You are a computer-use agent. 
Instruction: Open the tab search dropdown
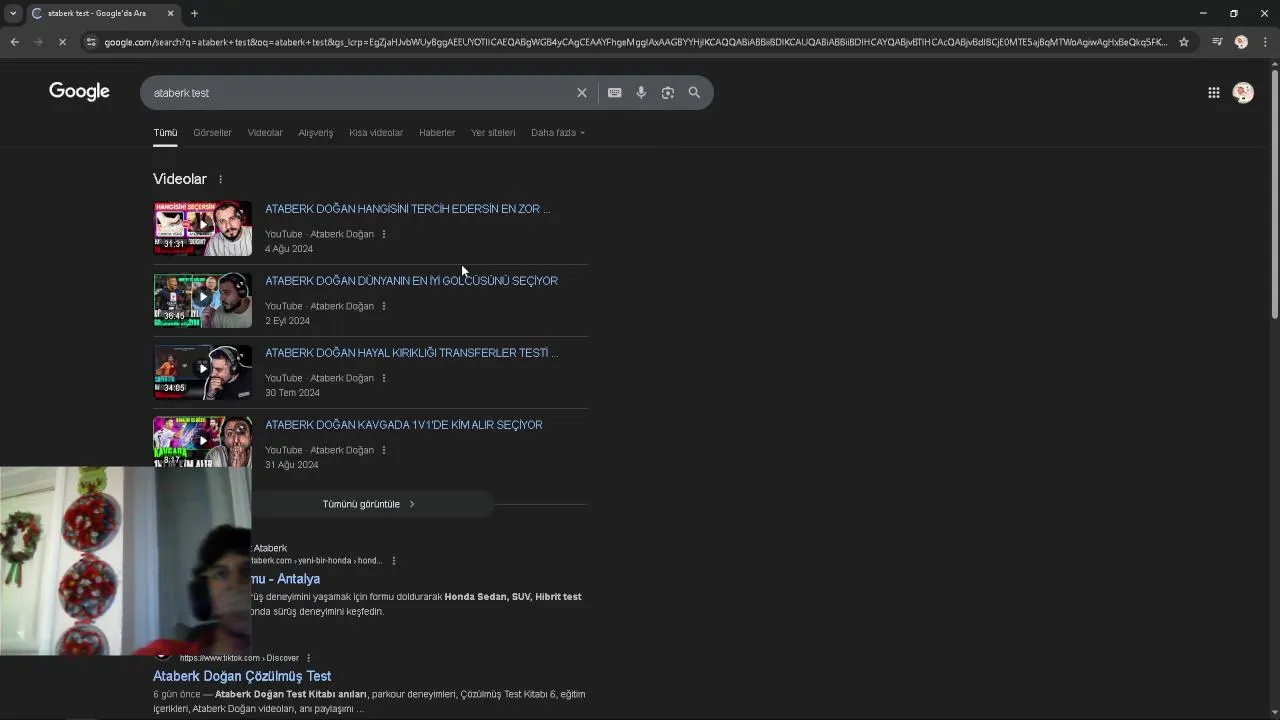(x=13, y=13)
